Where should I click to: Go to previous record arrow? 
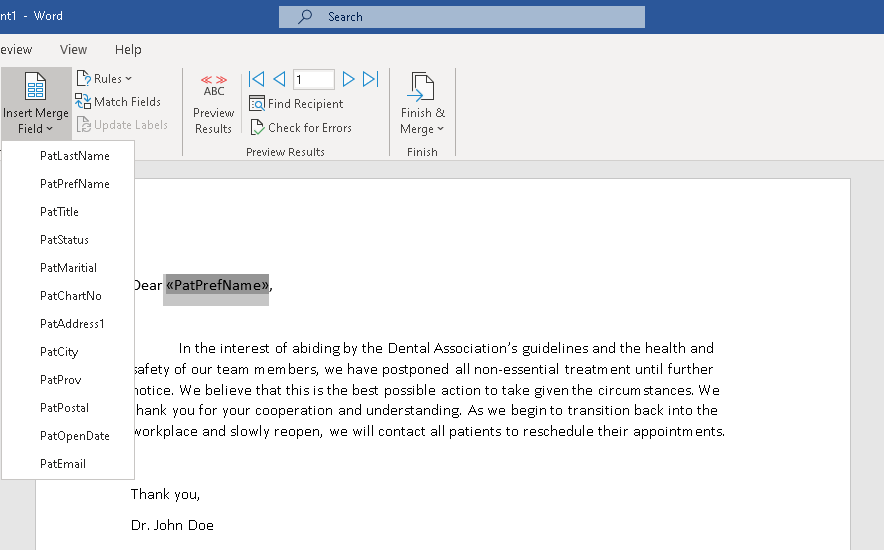tap(280, 79)
